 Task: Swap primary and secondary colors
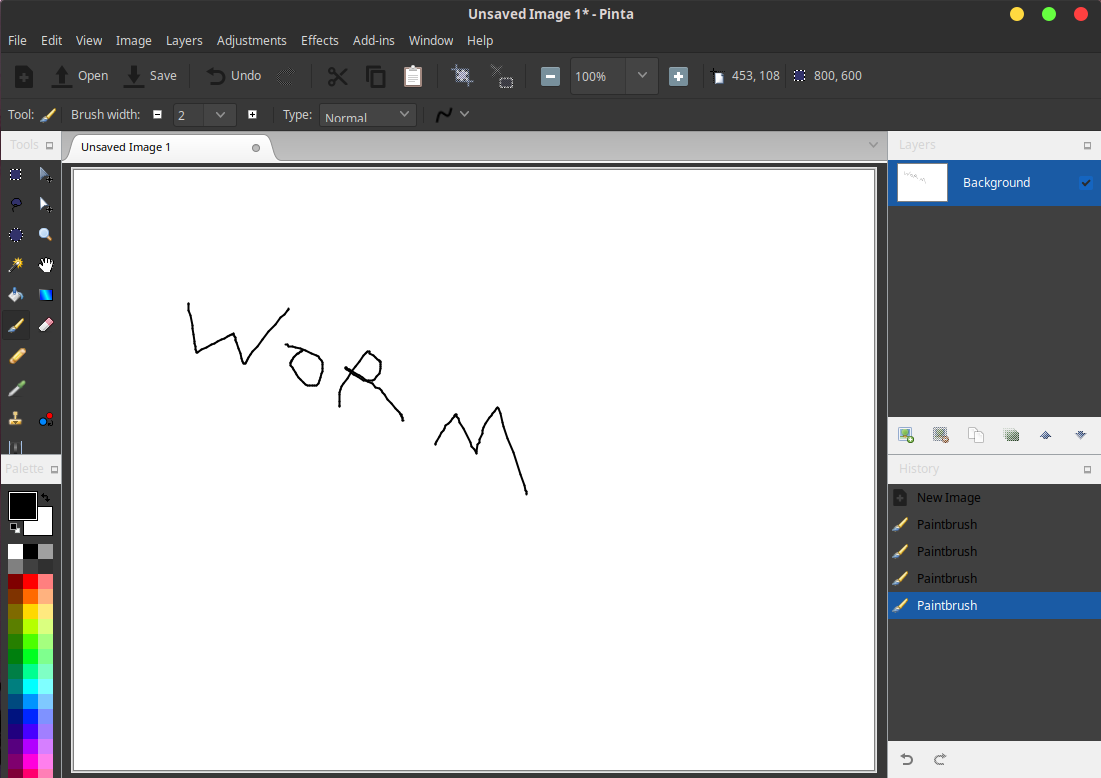tap(46, 497)
